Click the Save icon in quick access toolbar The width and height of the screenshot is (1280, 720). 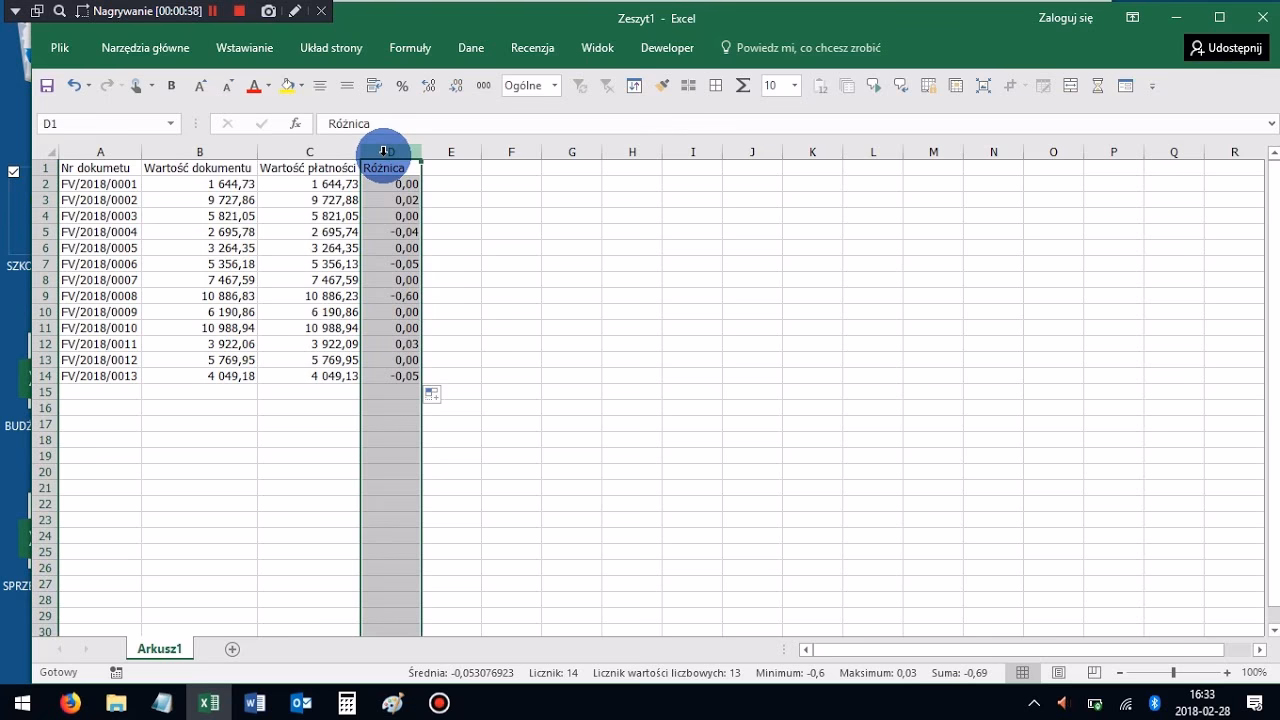click(47, 86)
